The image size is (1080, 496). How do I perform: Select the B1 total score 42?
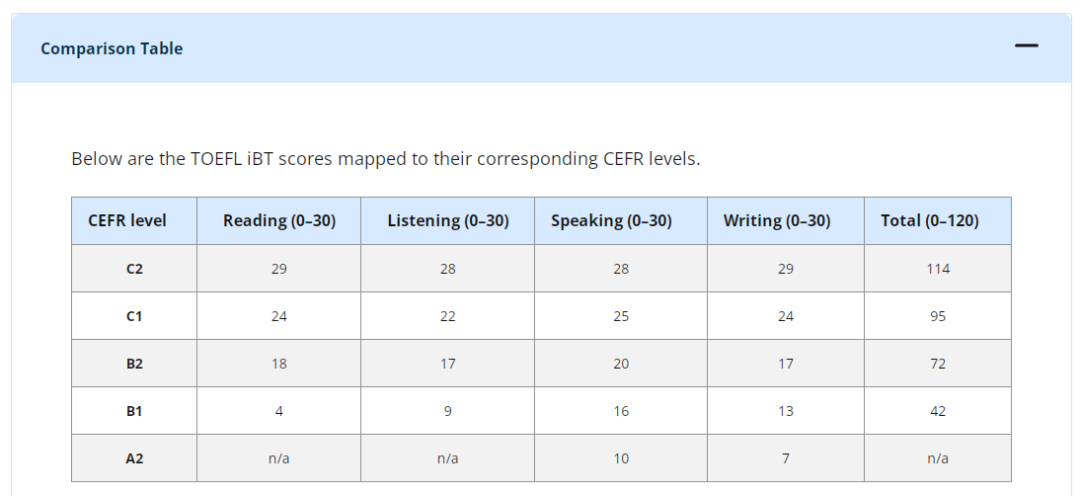[938, 411]
